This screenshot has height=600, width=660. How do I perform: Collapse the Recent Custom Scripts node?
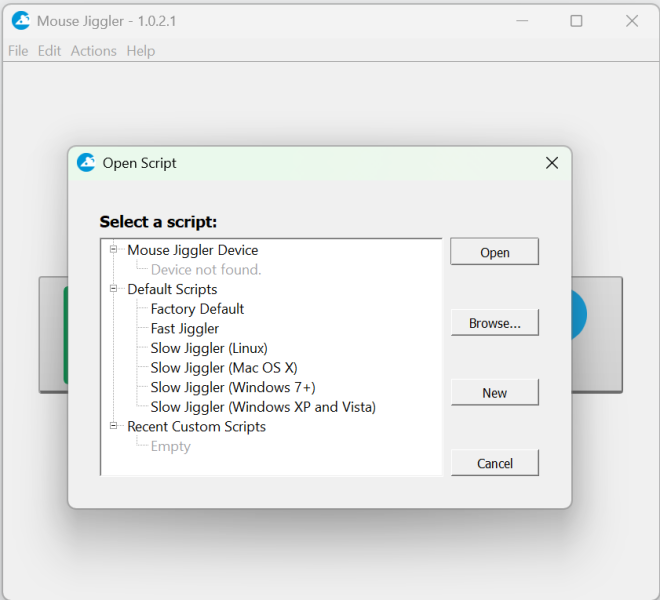click(x=114, y=426)
